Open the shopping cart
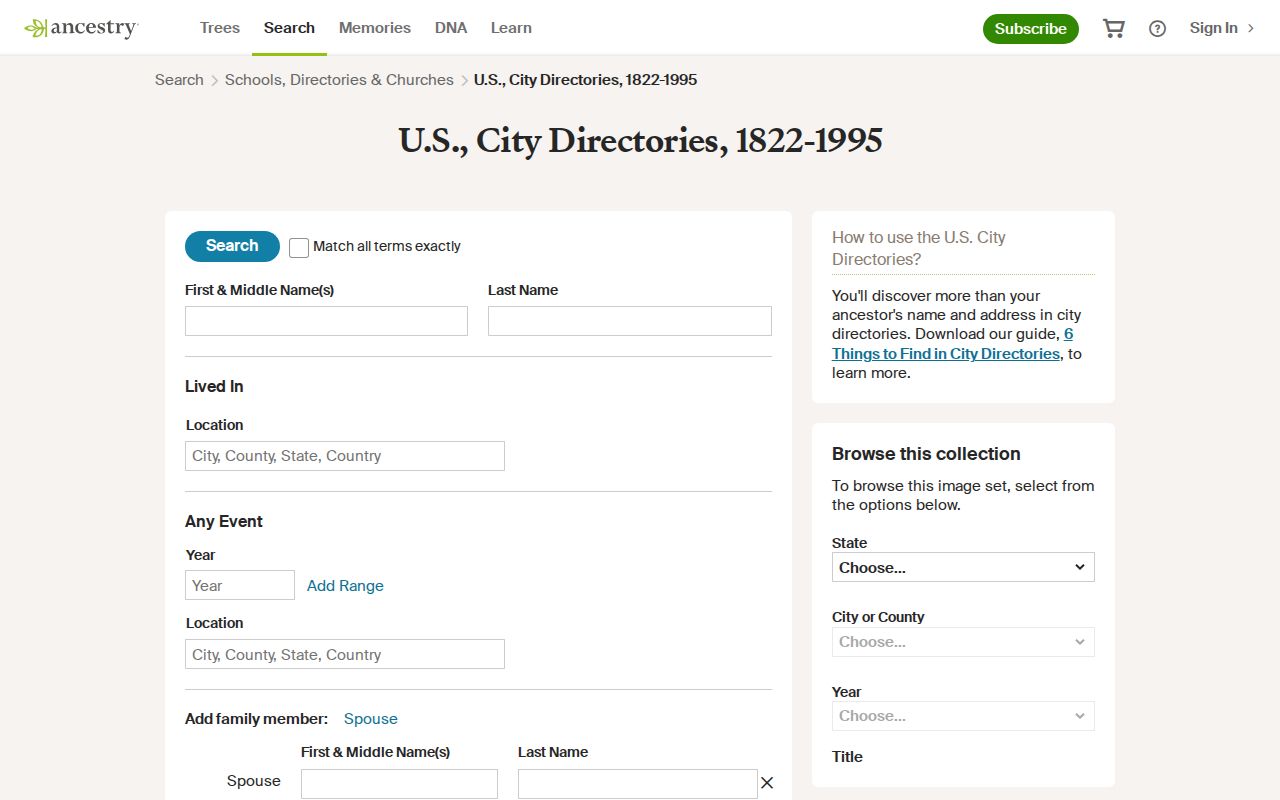This screenshot has width=1280, height=800. [1113, 28]
